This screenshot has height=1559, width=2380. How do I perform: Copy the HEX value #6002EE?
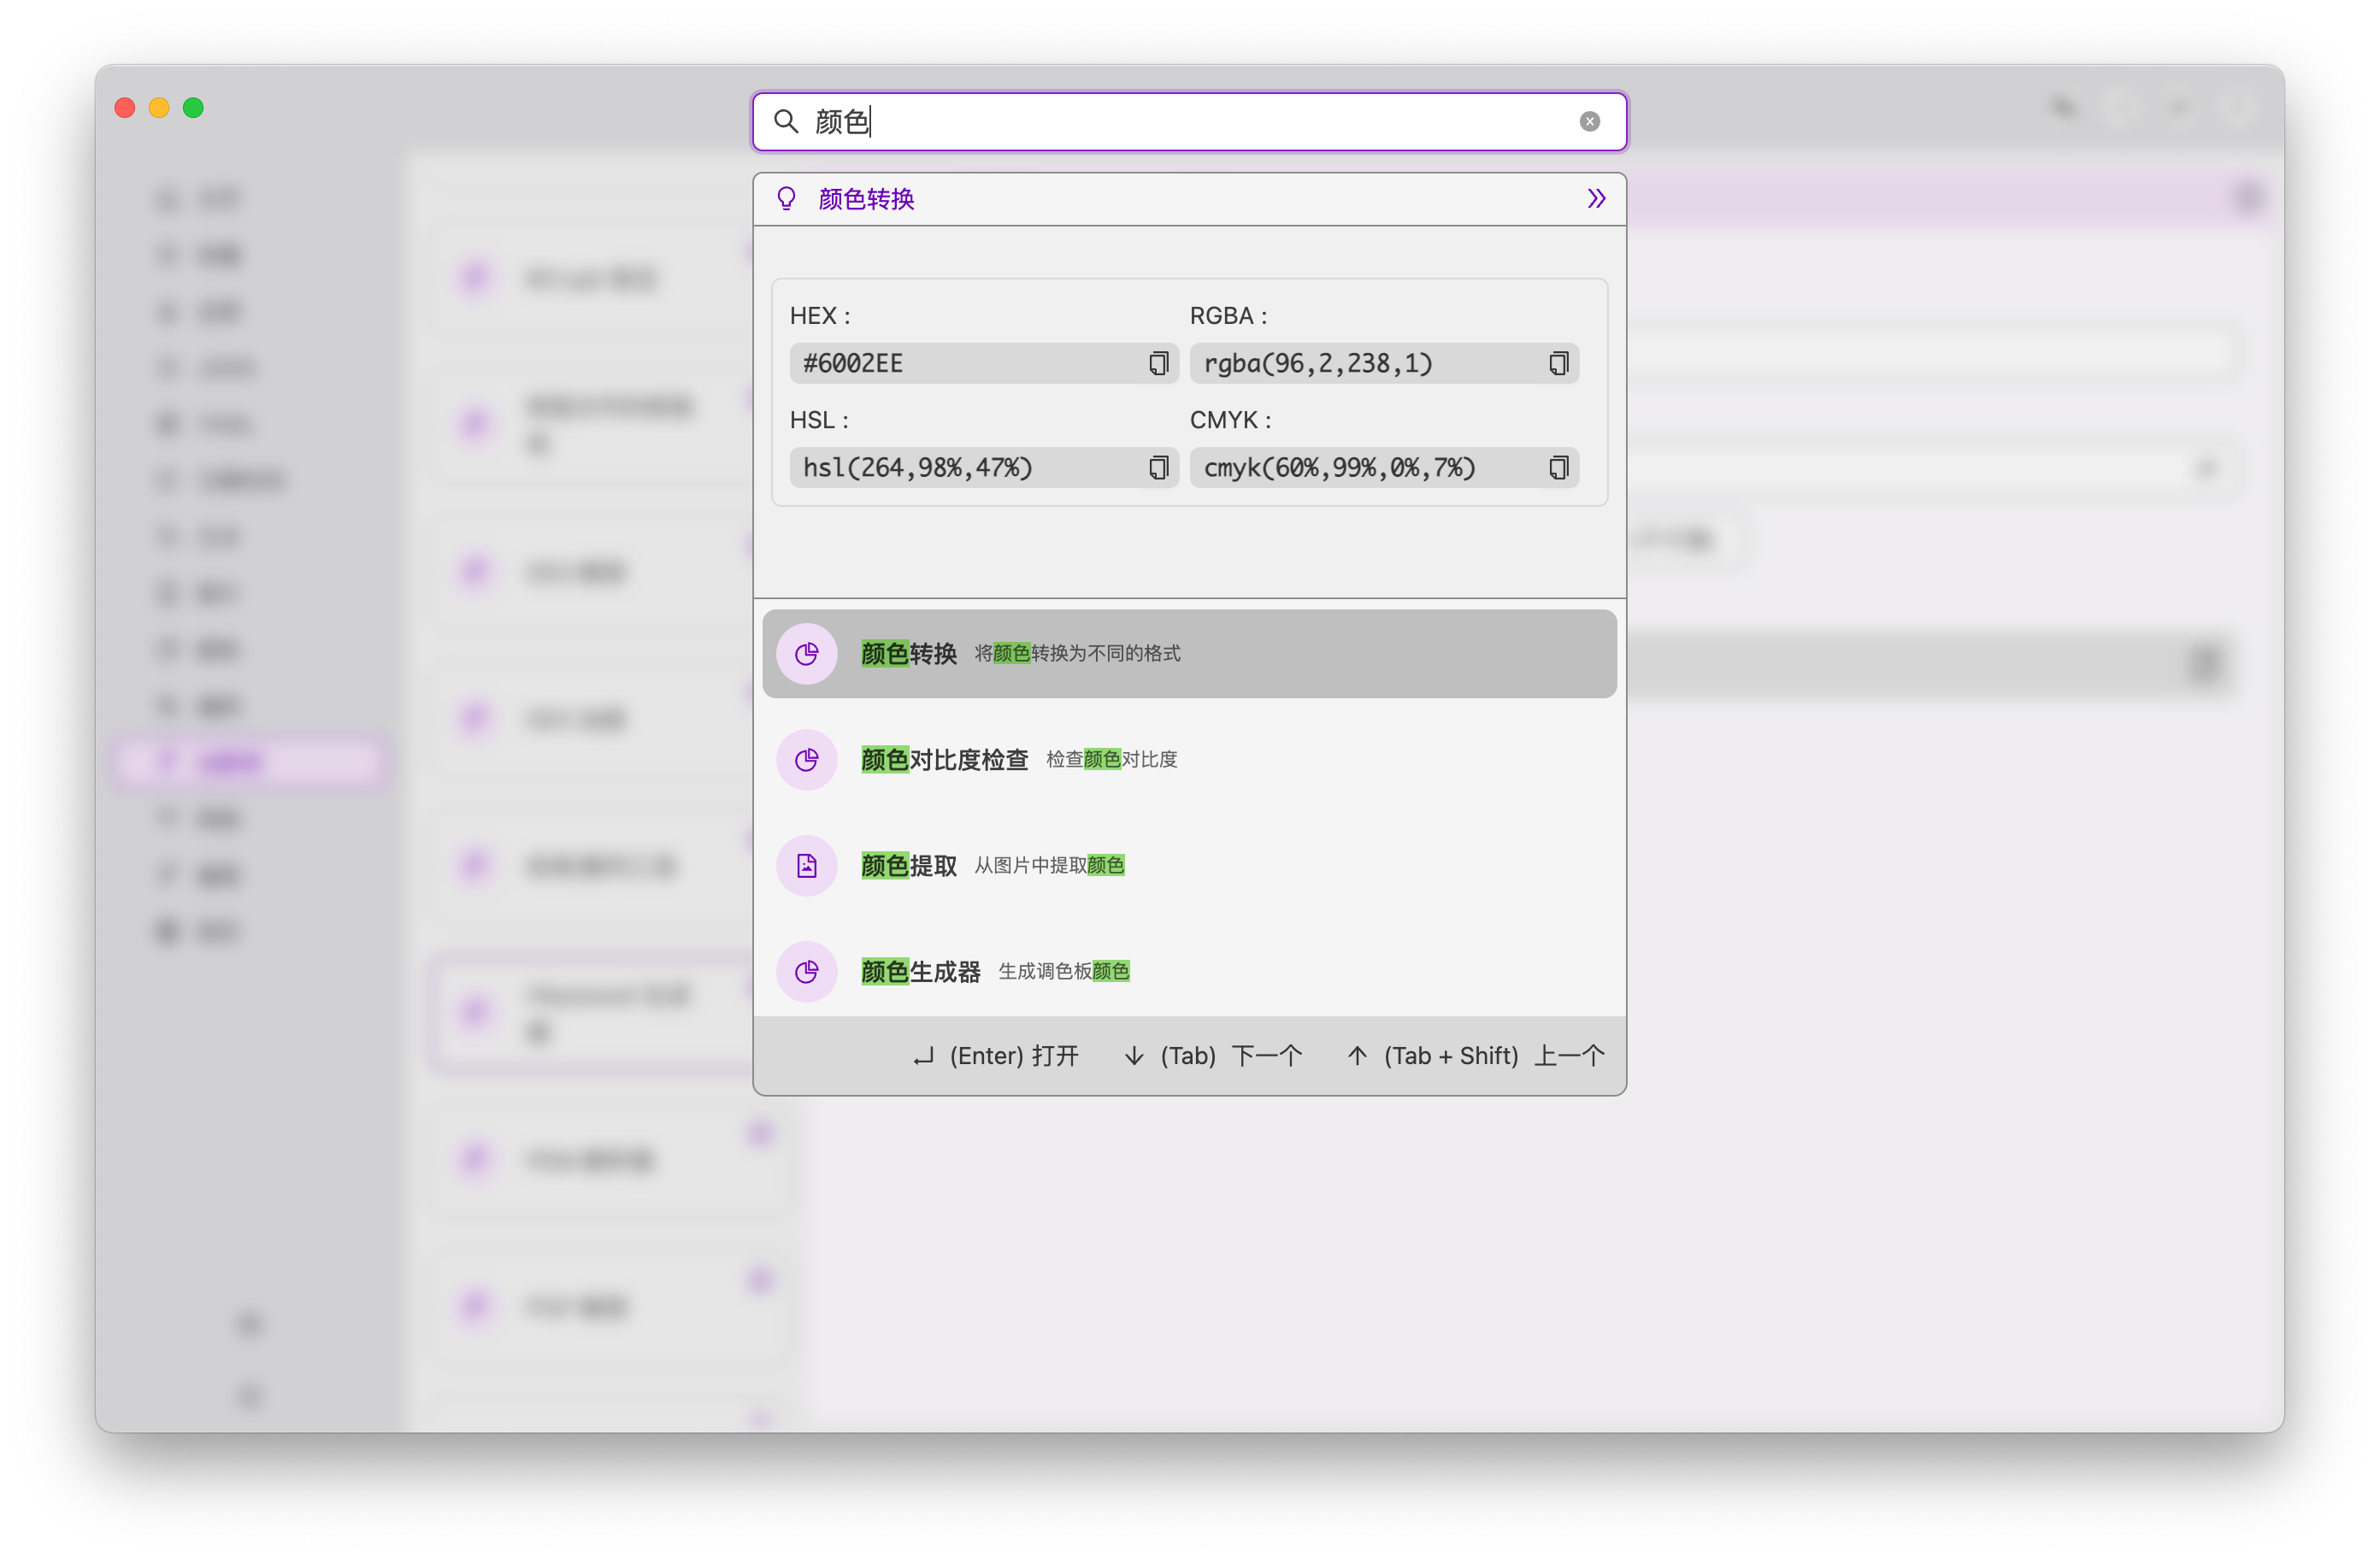coord(1158,363)
